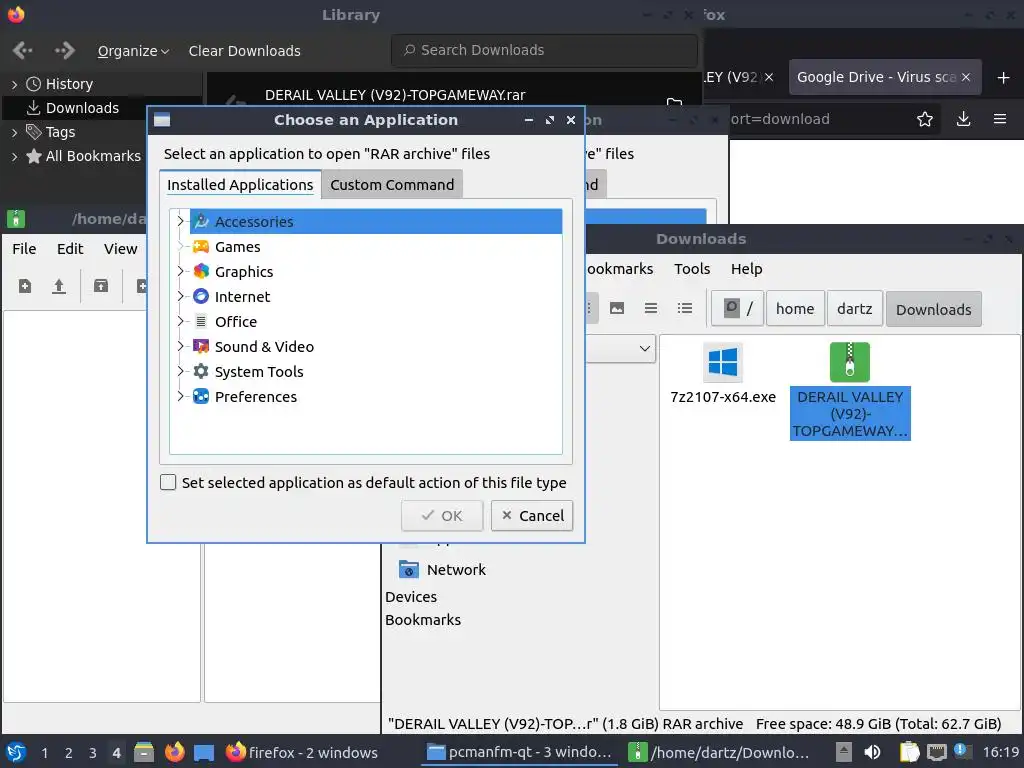Select All Bookmarks in Library sidebar
Viewport: 1024px width, 768px height.
(93, 156)
